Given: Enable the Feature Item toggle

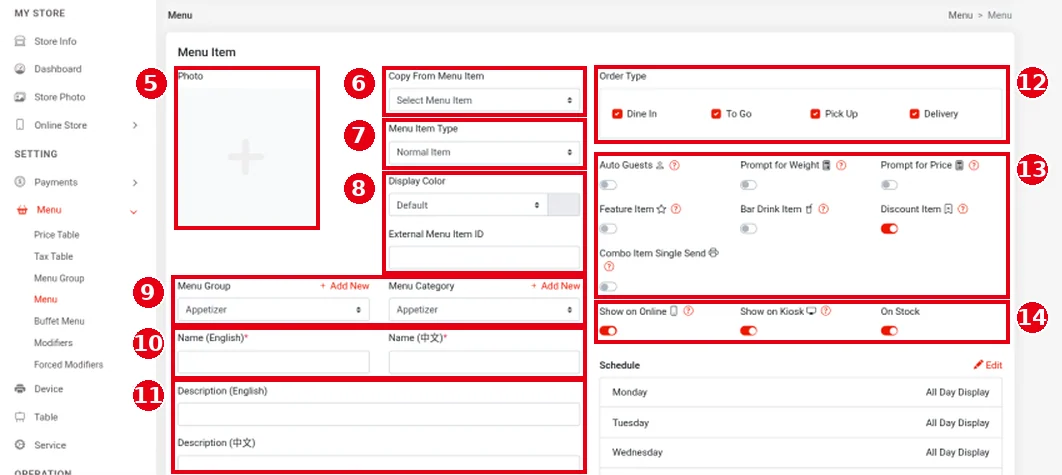Looking at the screenshot, I should [608, 229].
